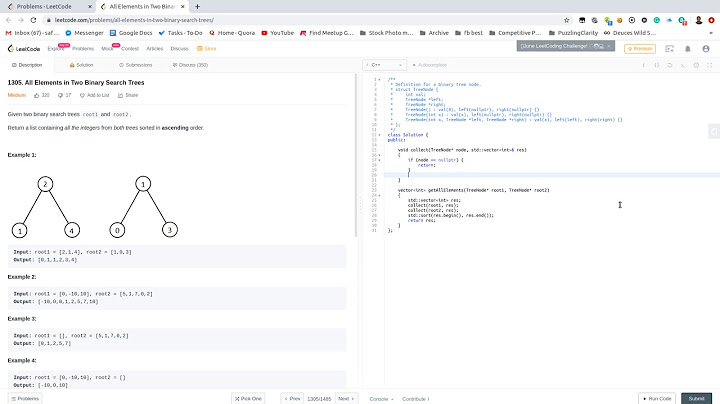Go forward in browser history
Screen dimensions: 720x404
(21, 20)
